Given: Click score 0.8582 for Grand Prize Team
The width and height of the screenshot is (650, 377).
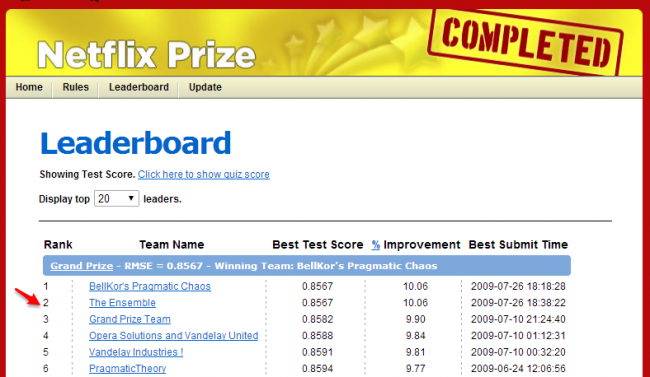Looking at the screenshot, I should click(x=318, y=319).
